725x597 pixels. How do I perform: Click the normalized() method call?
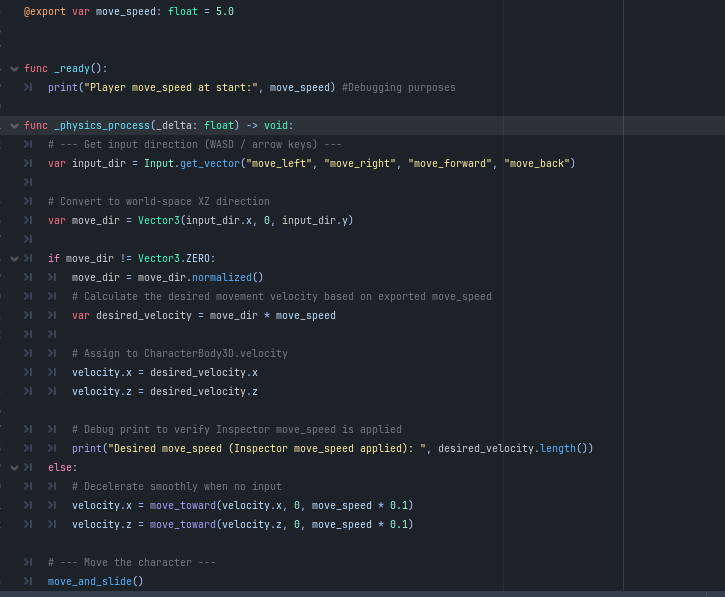227,277
